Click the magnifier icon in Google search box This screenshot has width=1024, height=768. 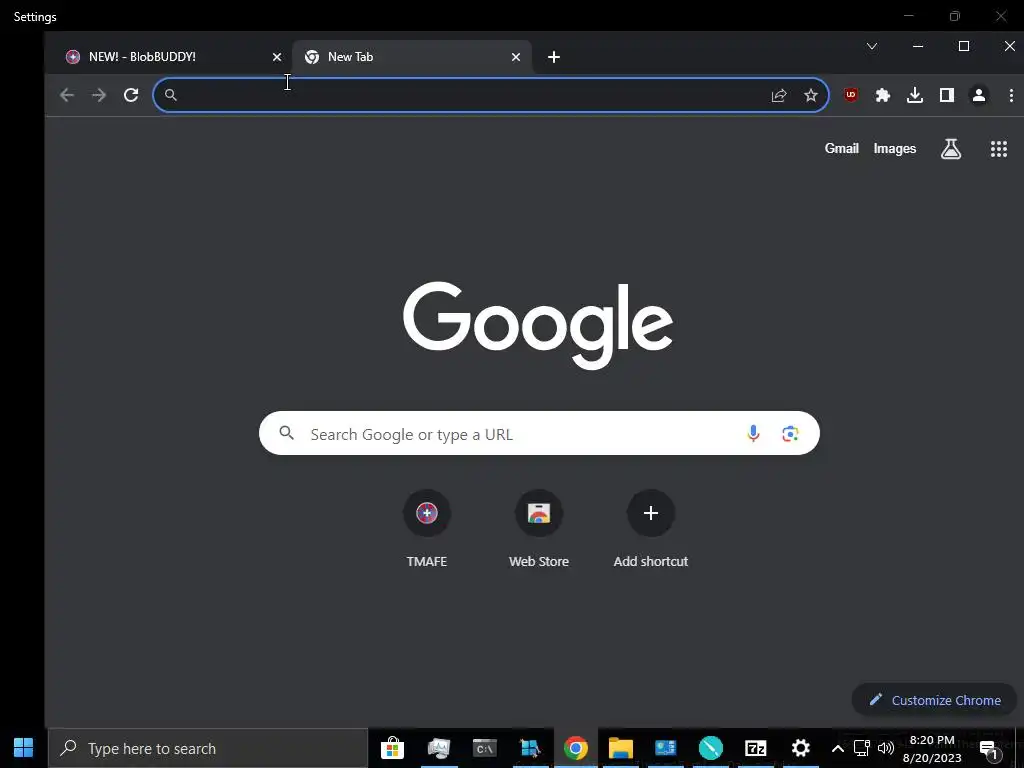[x=286, y=432]
